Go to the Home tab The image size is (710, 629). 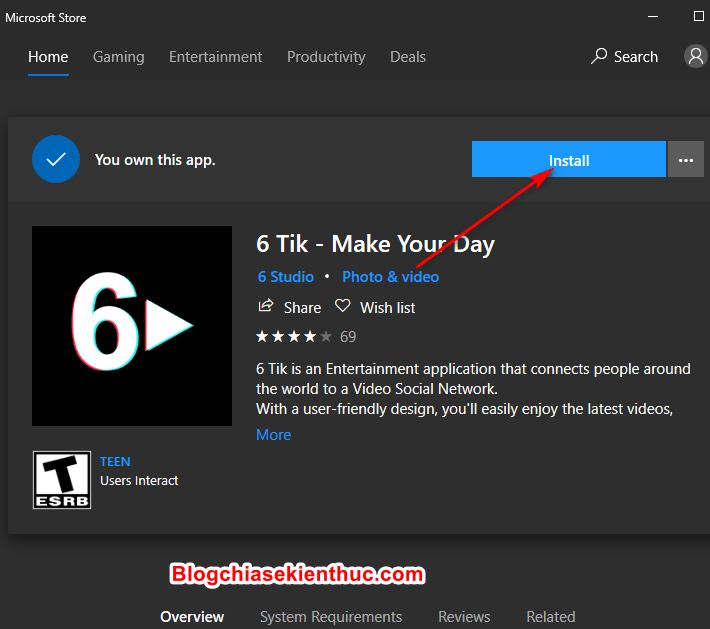[48, 57]
